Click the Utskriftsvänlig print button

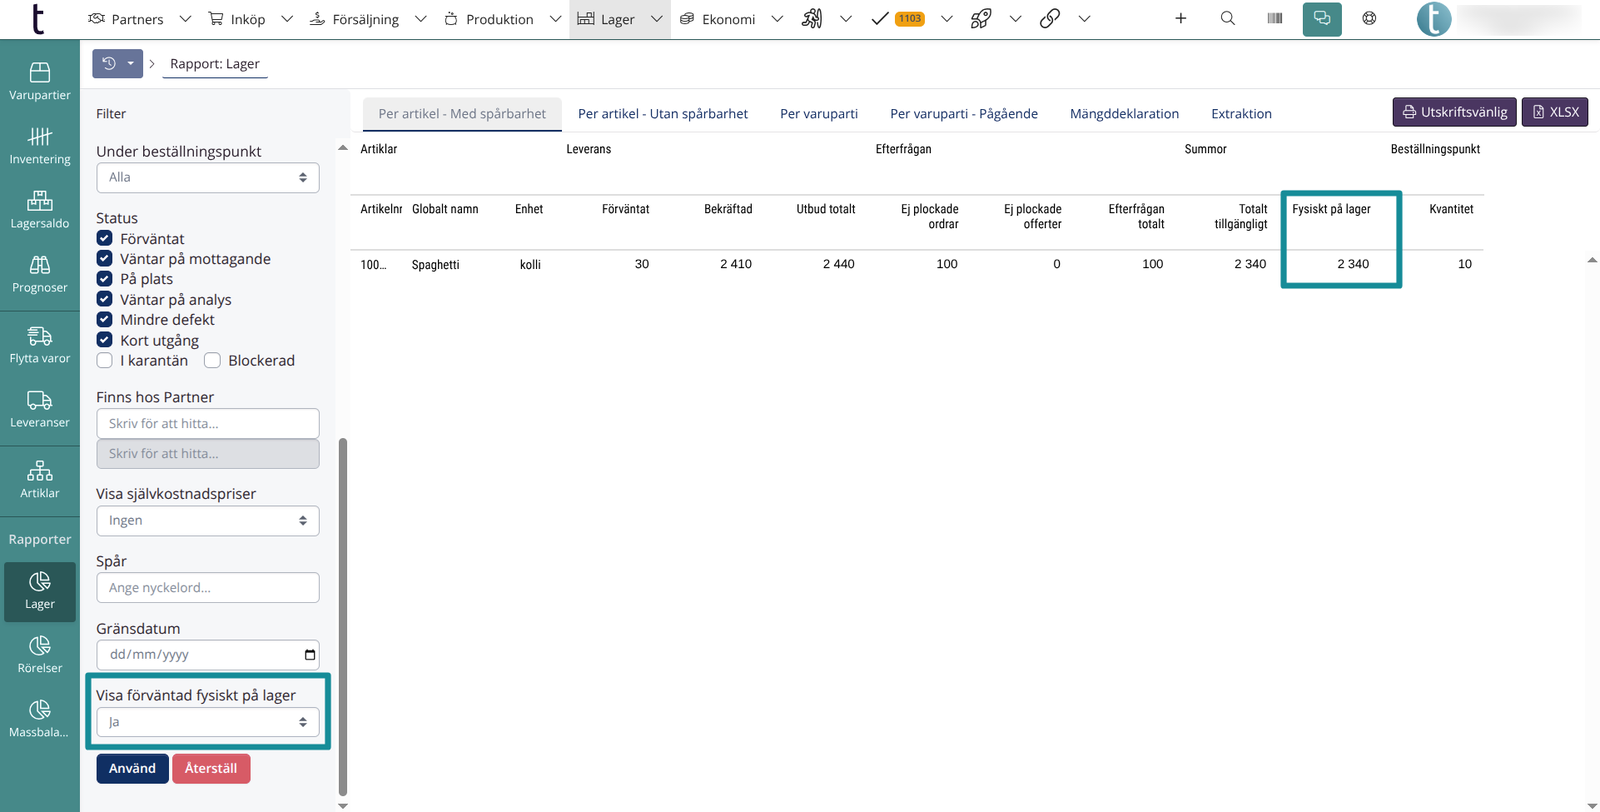1455,112
